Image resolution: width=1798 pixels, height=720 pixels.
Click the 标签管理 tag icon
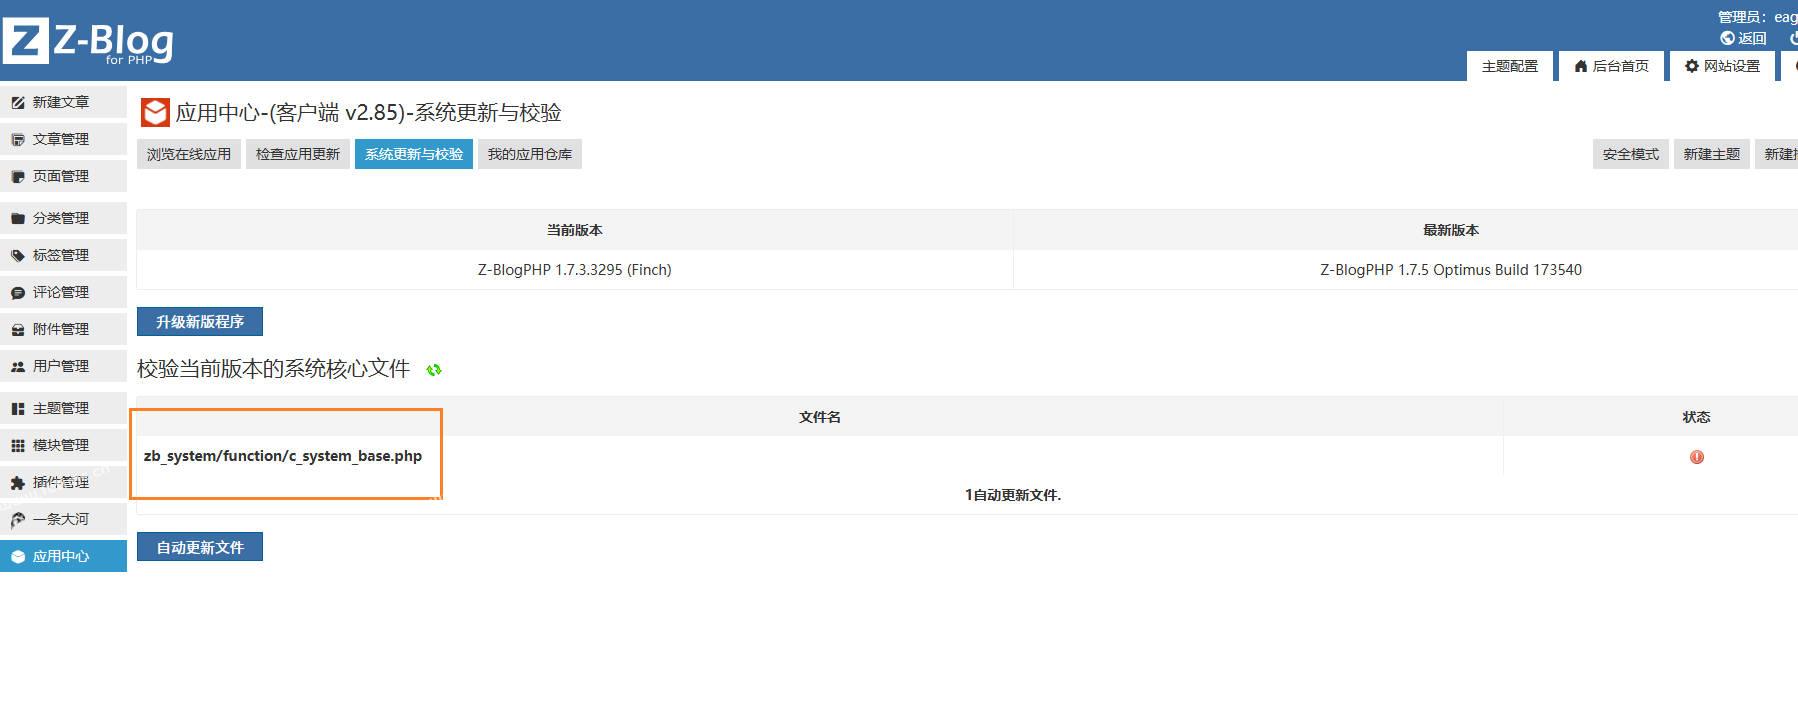18,256
